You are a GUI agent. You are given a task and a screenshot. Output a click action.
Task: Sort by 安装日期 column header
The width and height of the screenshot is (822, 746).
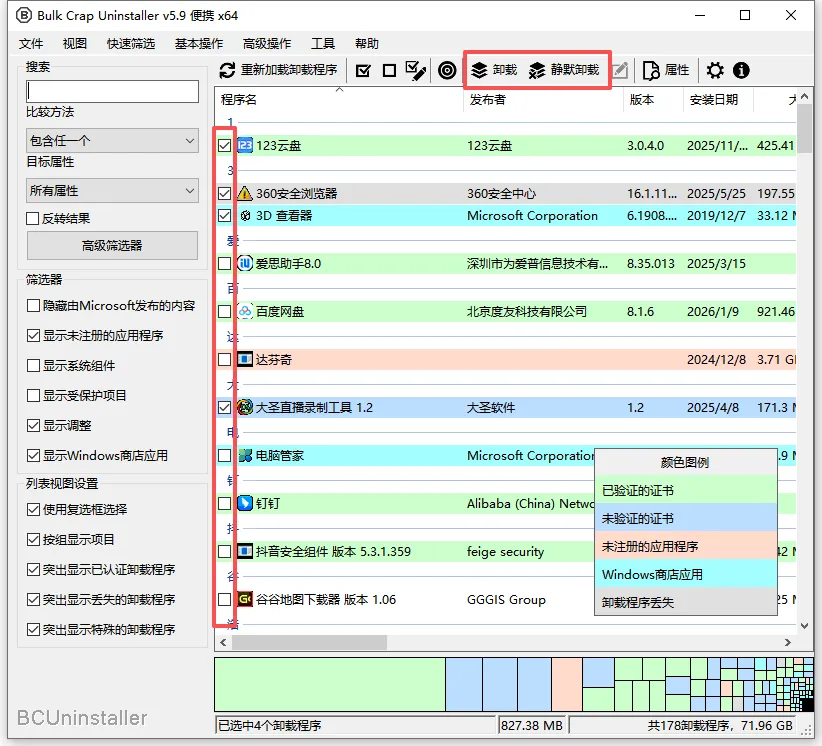(718, 100)
